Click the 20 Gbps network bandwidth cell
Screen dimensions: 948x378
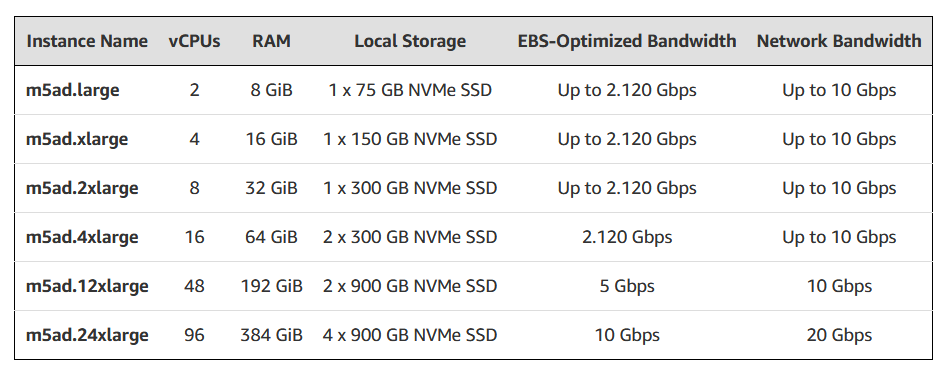pos(839,335)
